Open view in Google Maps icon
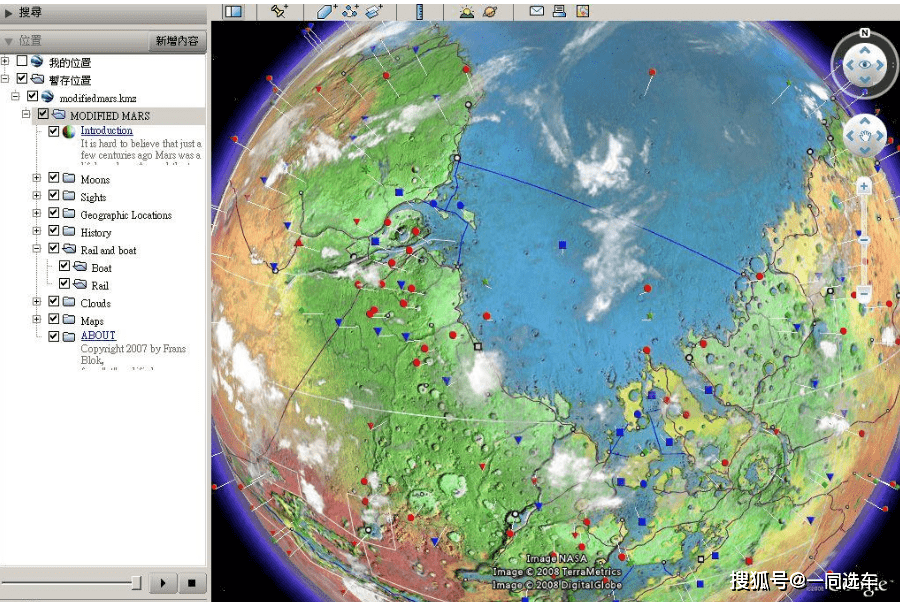Viewport: 900px width, 602px height. (583, 11)
